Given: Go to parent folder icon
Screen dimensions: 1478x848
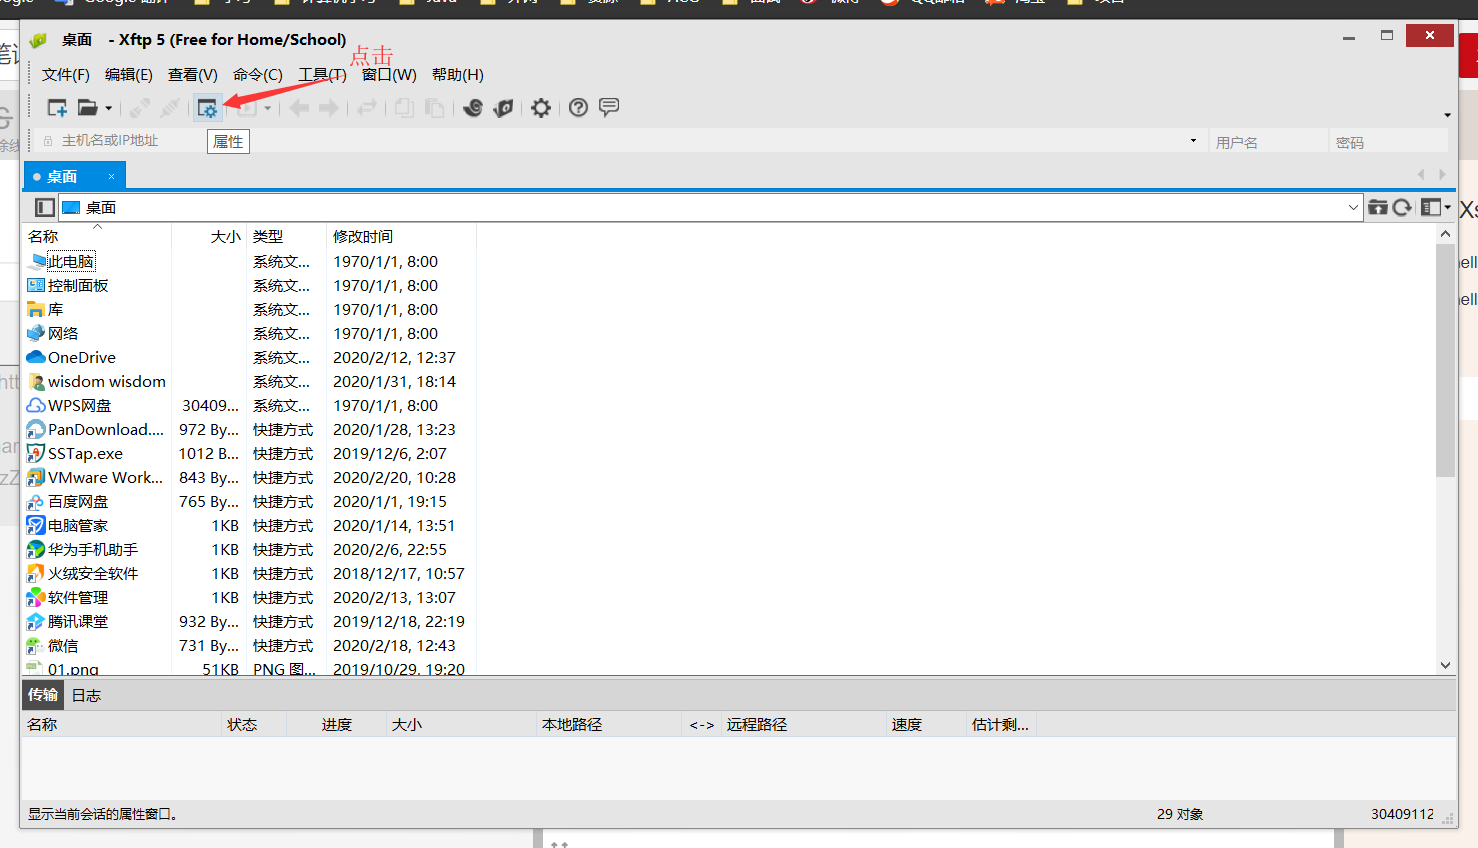Looking at the screenshot, I should click(x=1378, y=207).
